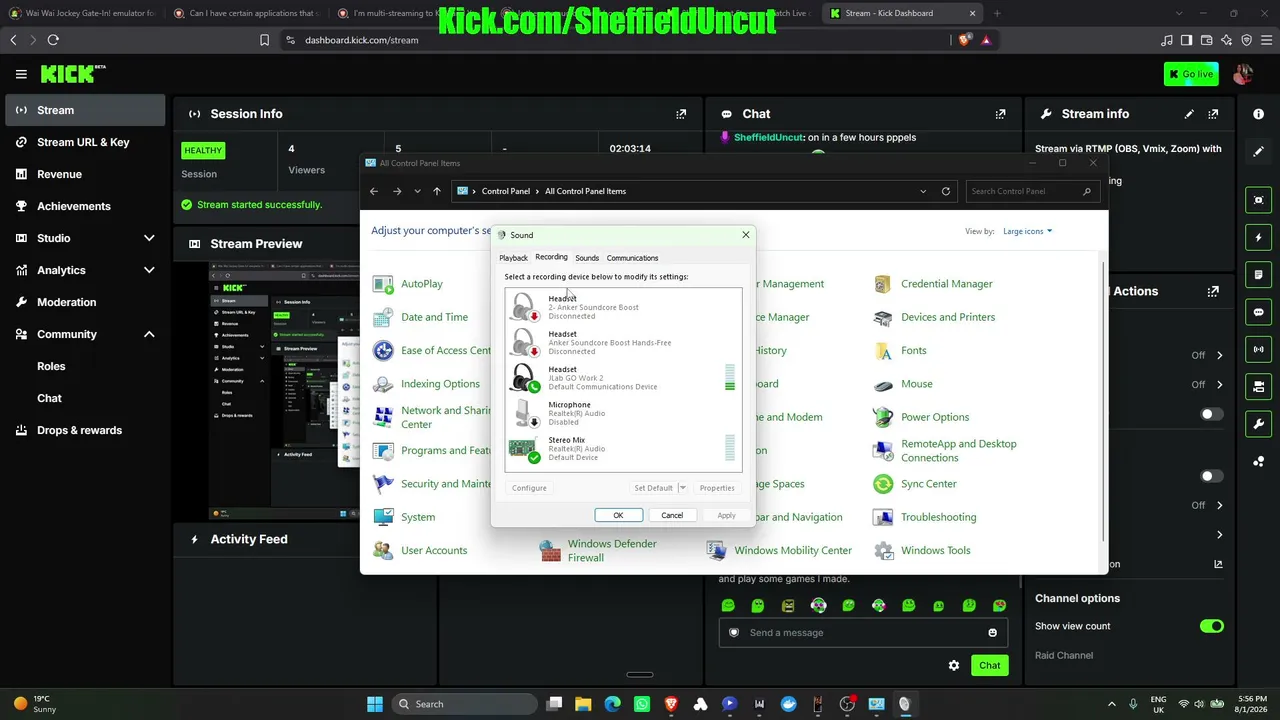Open Brave Rewards triangle icon
1280x720 pixels.
(986, 40)
